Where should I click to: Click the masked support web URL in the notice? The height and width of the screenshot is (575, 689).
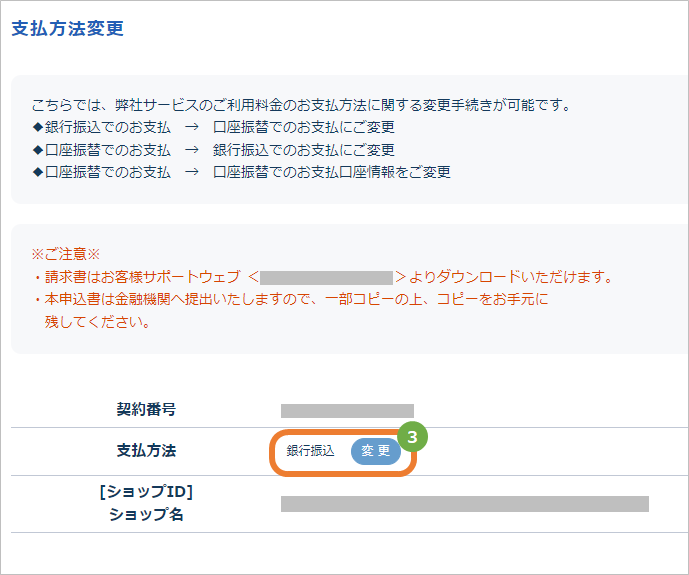pyautogui.click(x=326, y=278)
